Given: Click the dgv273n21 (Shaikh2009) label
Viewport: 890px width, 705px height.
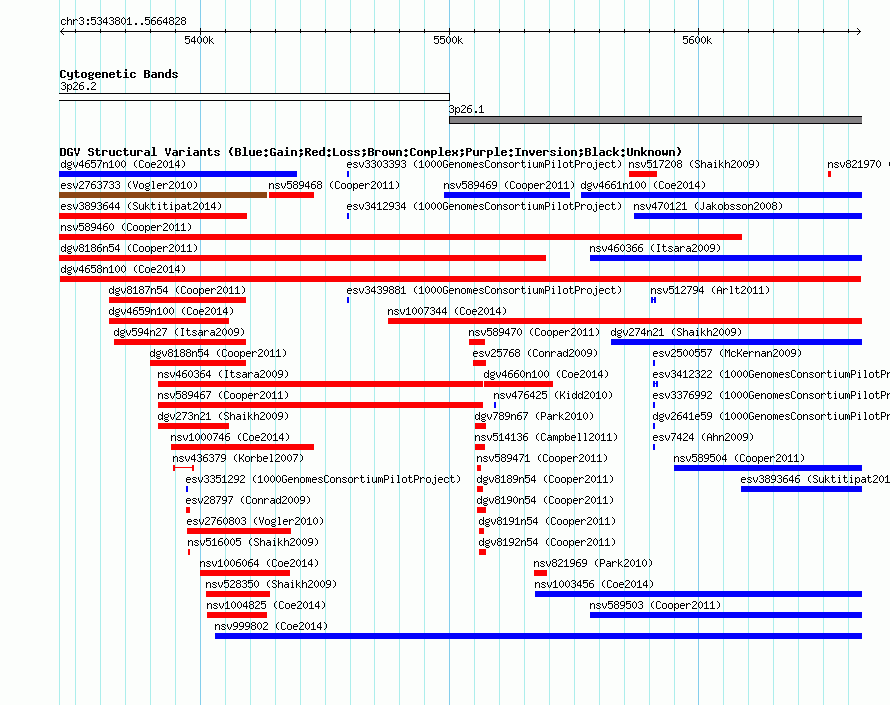Looking at the screenshot, I should [223, 417].
